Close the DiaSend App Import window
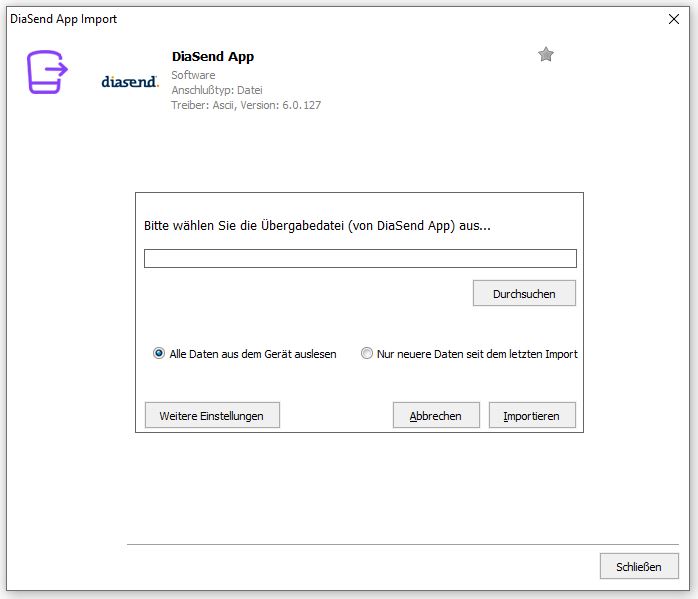This screenshot has height=599, width=698. click(x=674, y=19)
